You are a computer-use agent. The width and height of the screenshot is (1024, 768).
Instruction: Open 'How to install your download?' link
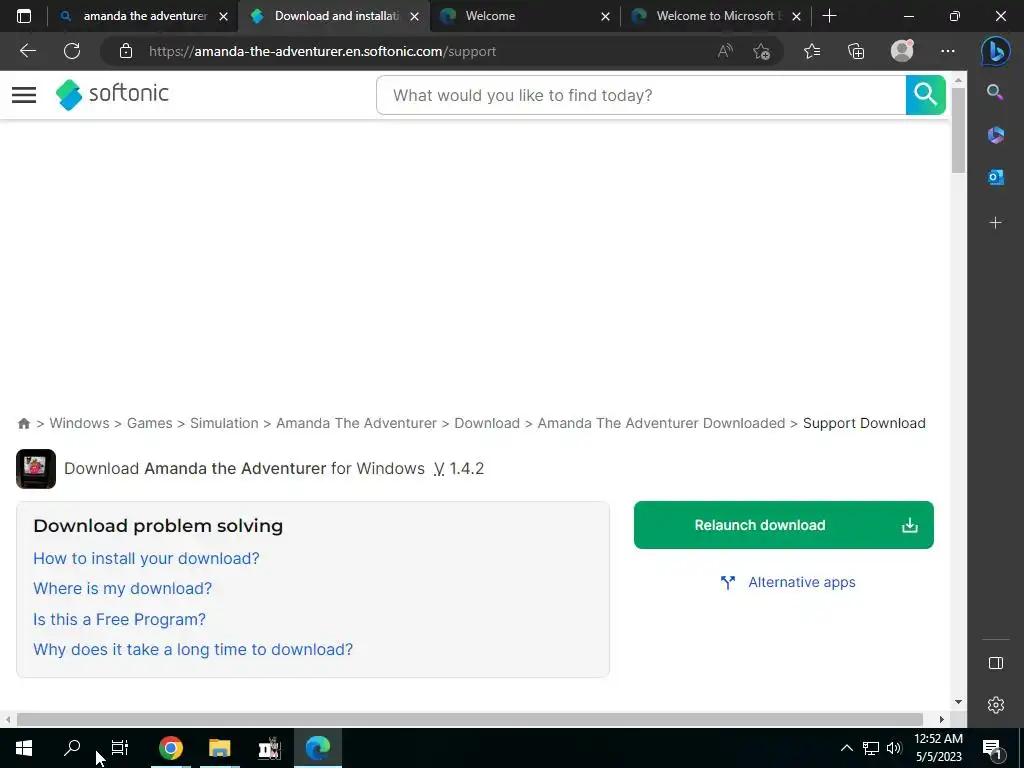[146, 558]
